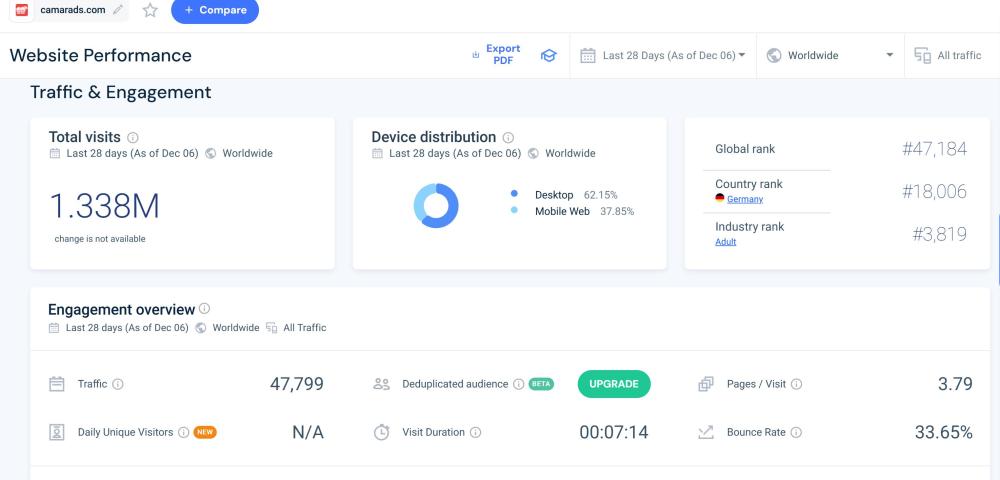
Task: Click the Compare button
Action: point(215,11)
